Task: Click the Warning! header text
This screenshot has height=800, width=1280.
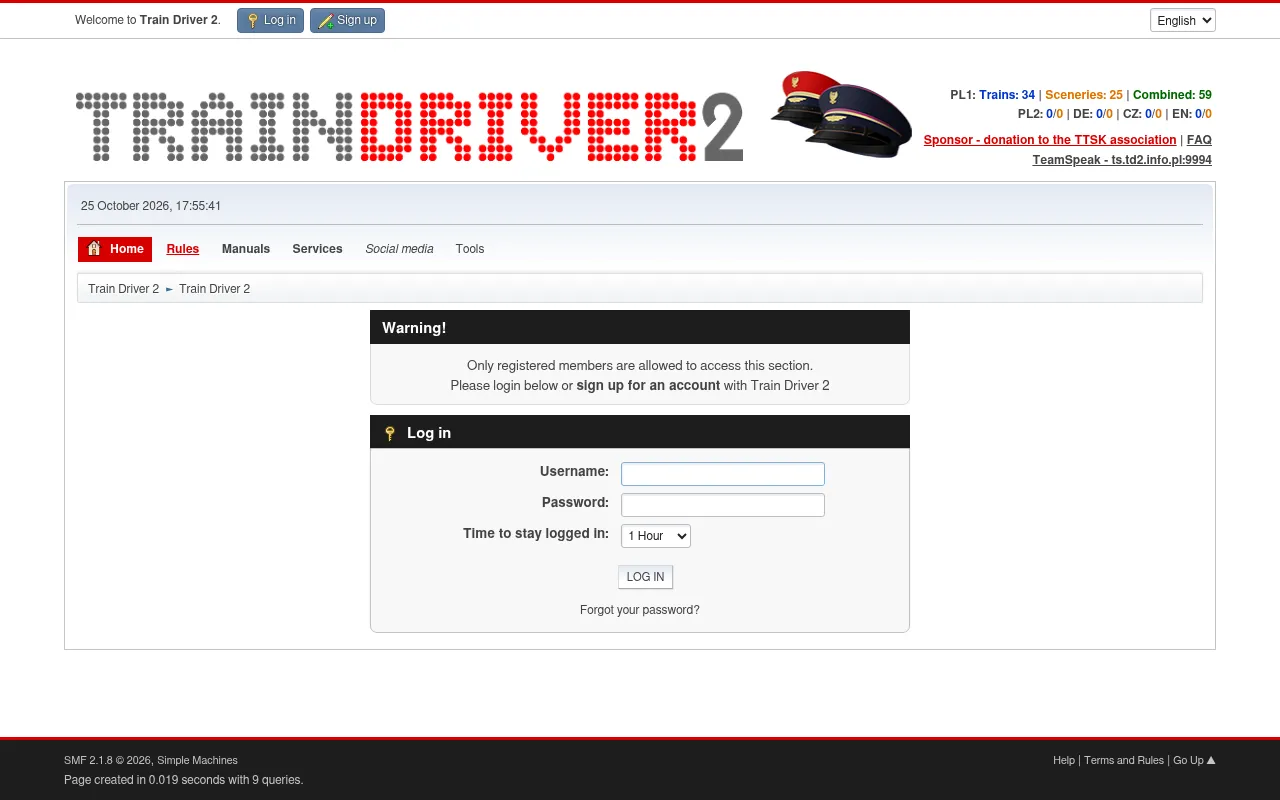Action: pyautogui.click(x=414, y=328)
